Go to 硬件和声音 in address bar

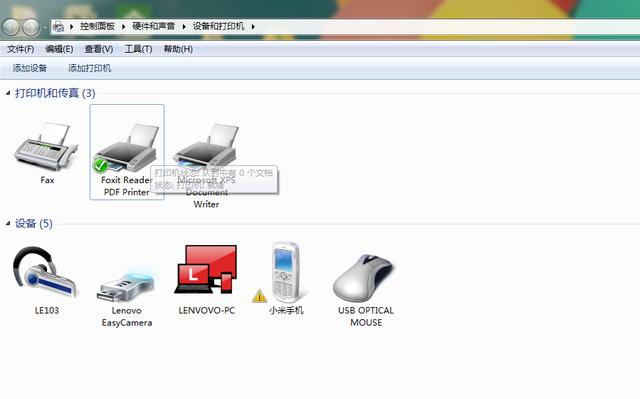153,27
